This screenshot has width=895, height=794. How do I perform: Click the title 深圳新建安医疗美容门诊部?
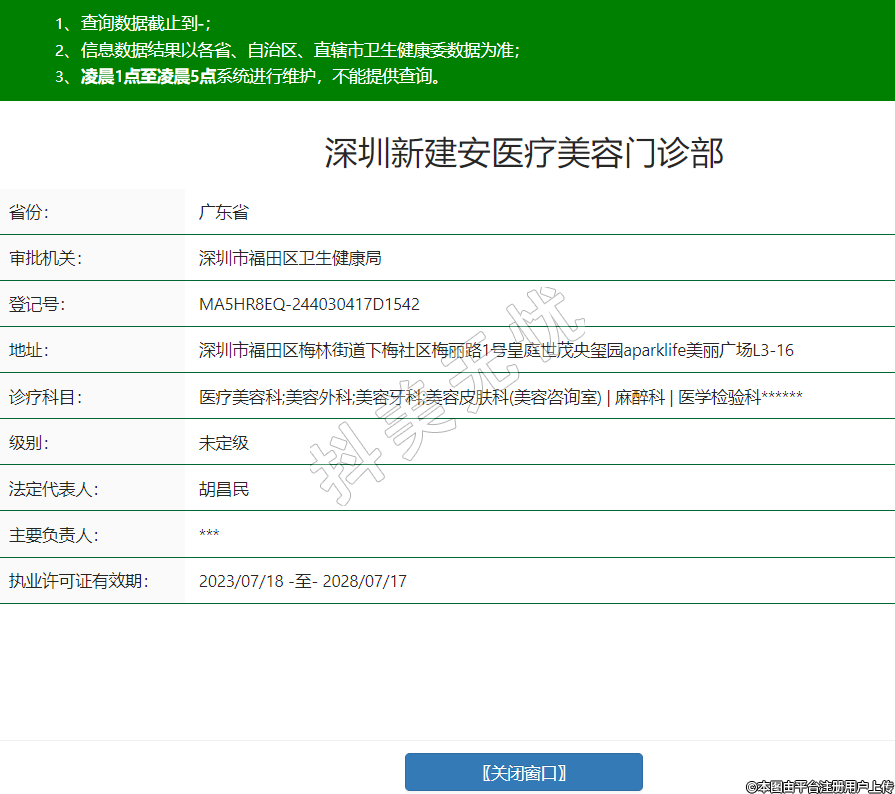pos(523,153)
